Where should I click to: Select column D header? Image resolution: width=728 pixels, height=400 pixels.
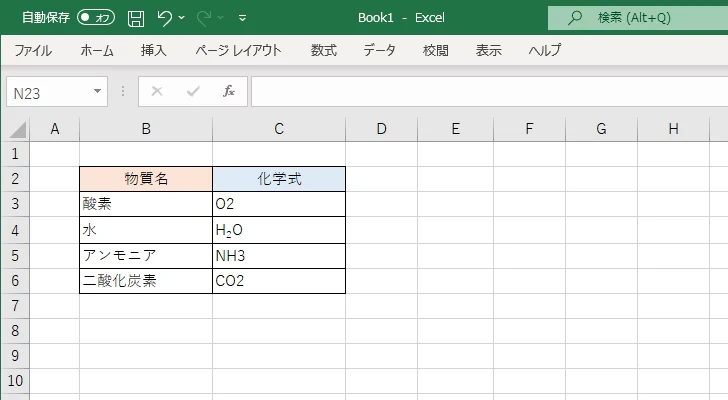pyautogui.click(x=381, y=129)
